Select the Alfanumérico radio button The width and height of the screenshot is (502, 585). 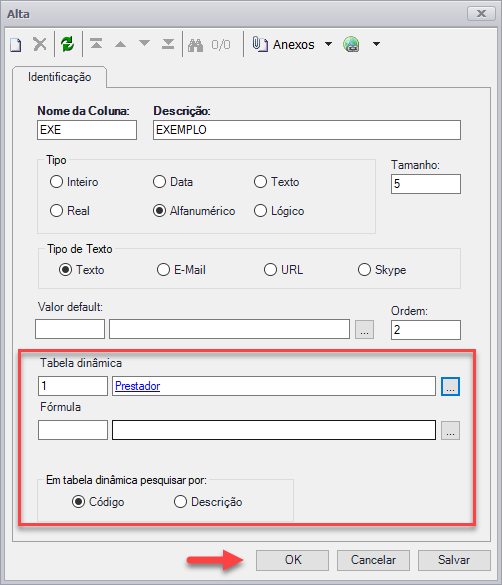159,211
